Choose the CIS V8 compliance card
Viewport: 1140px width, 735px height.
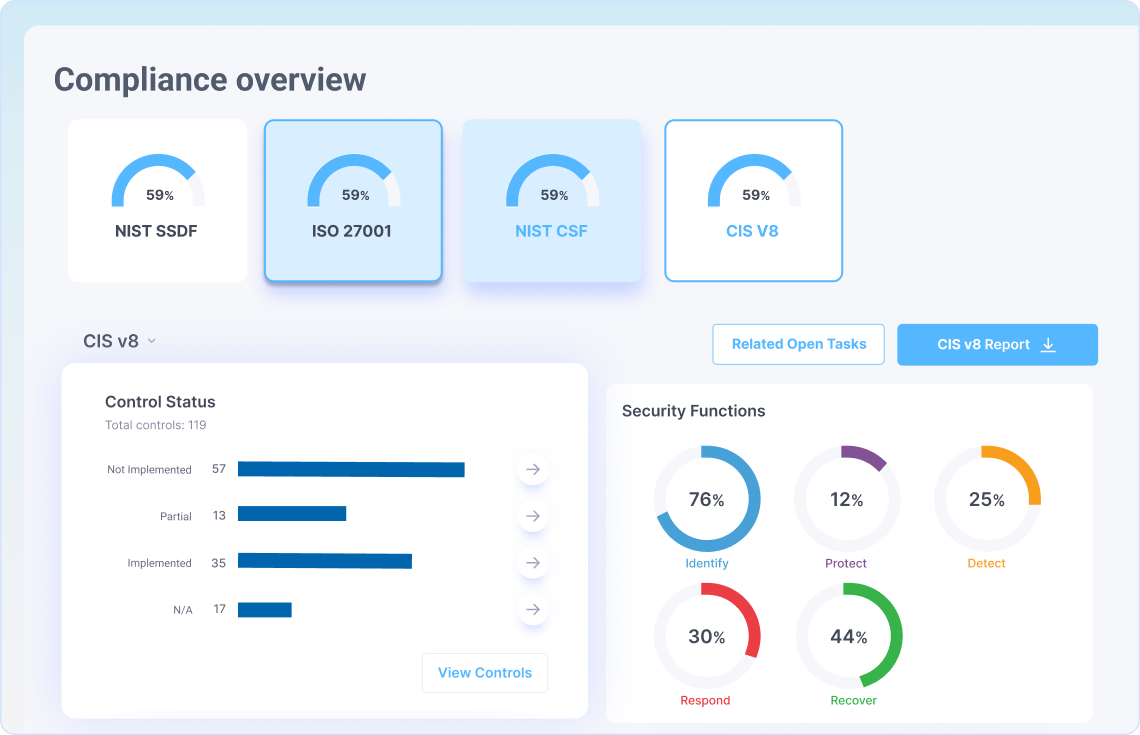pos(753,201)
